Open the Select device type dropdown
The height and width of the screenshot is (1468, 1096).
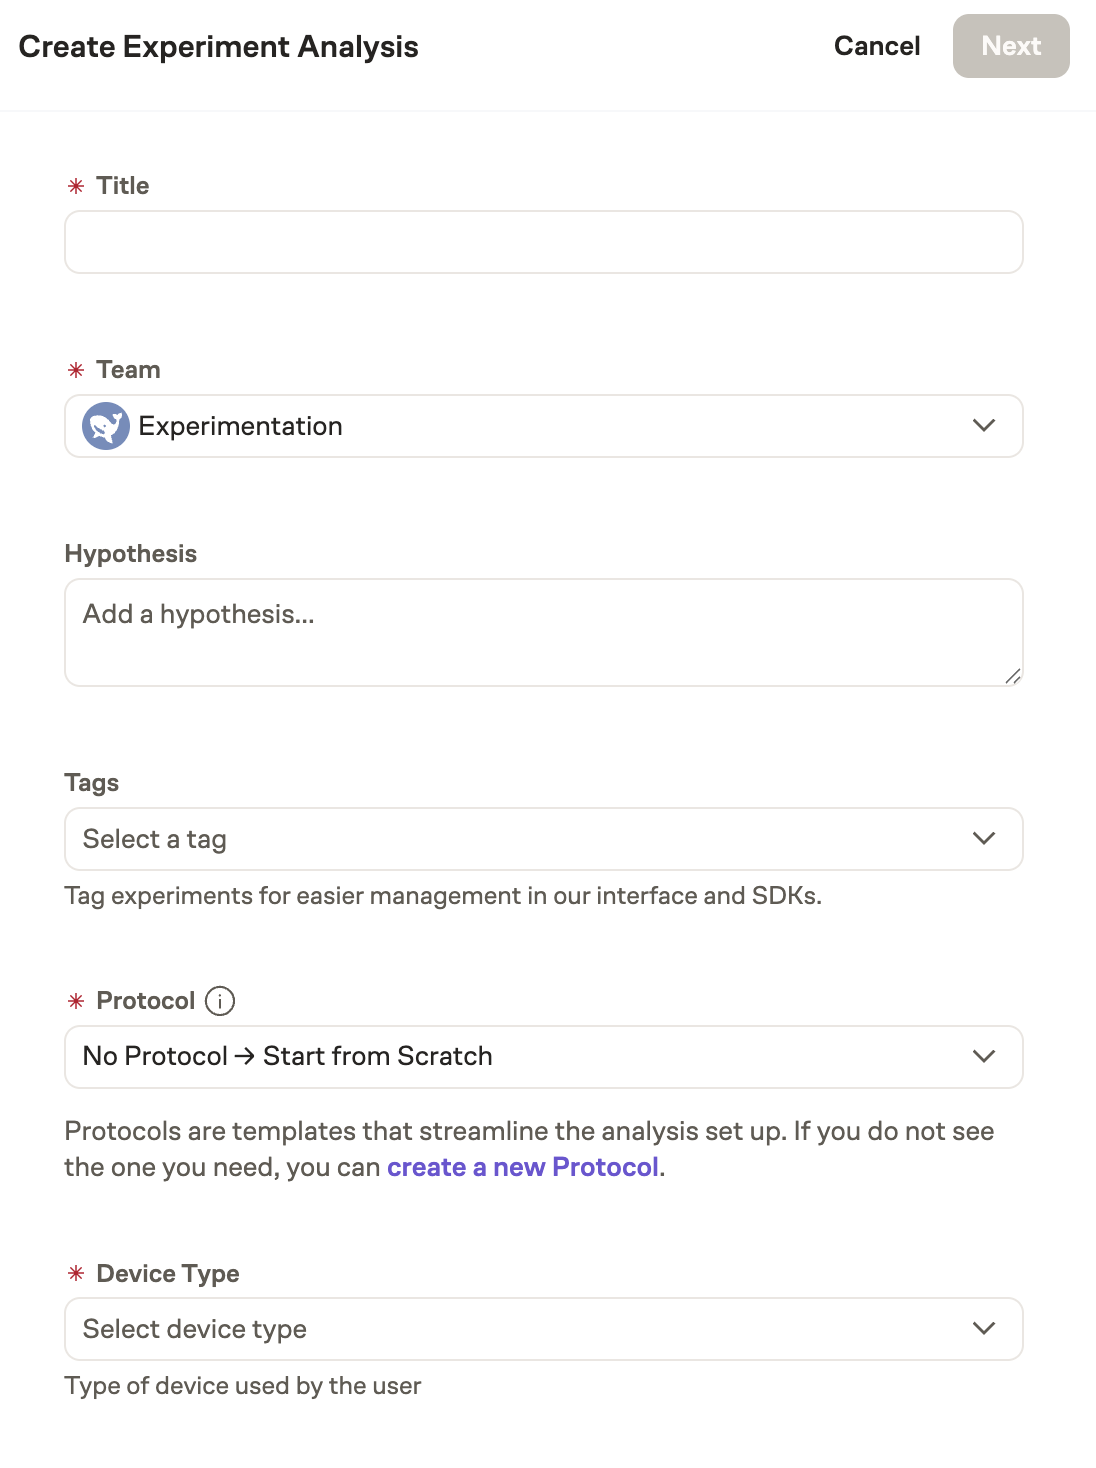click(544, 1328)
